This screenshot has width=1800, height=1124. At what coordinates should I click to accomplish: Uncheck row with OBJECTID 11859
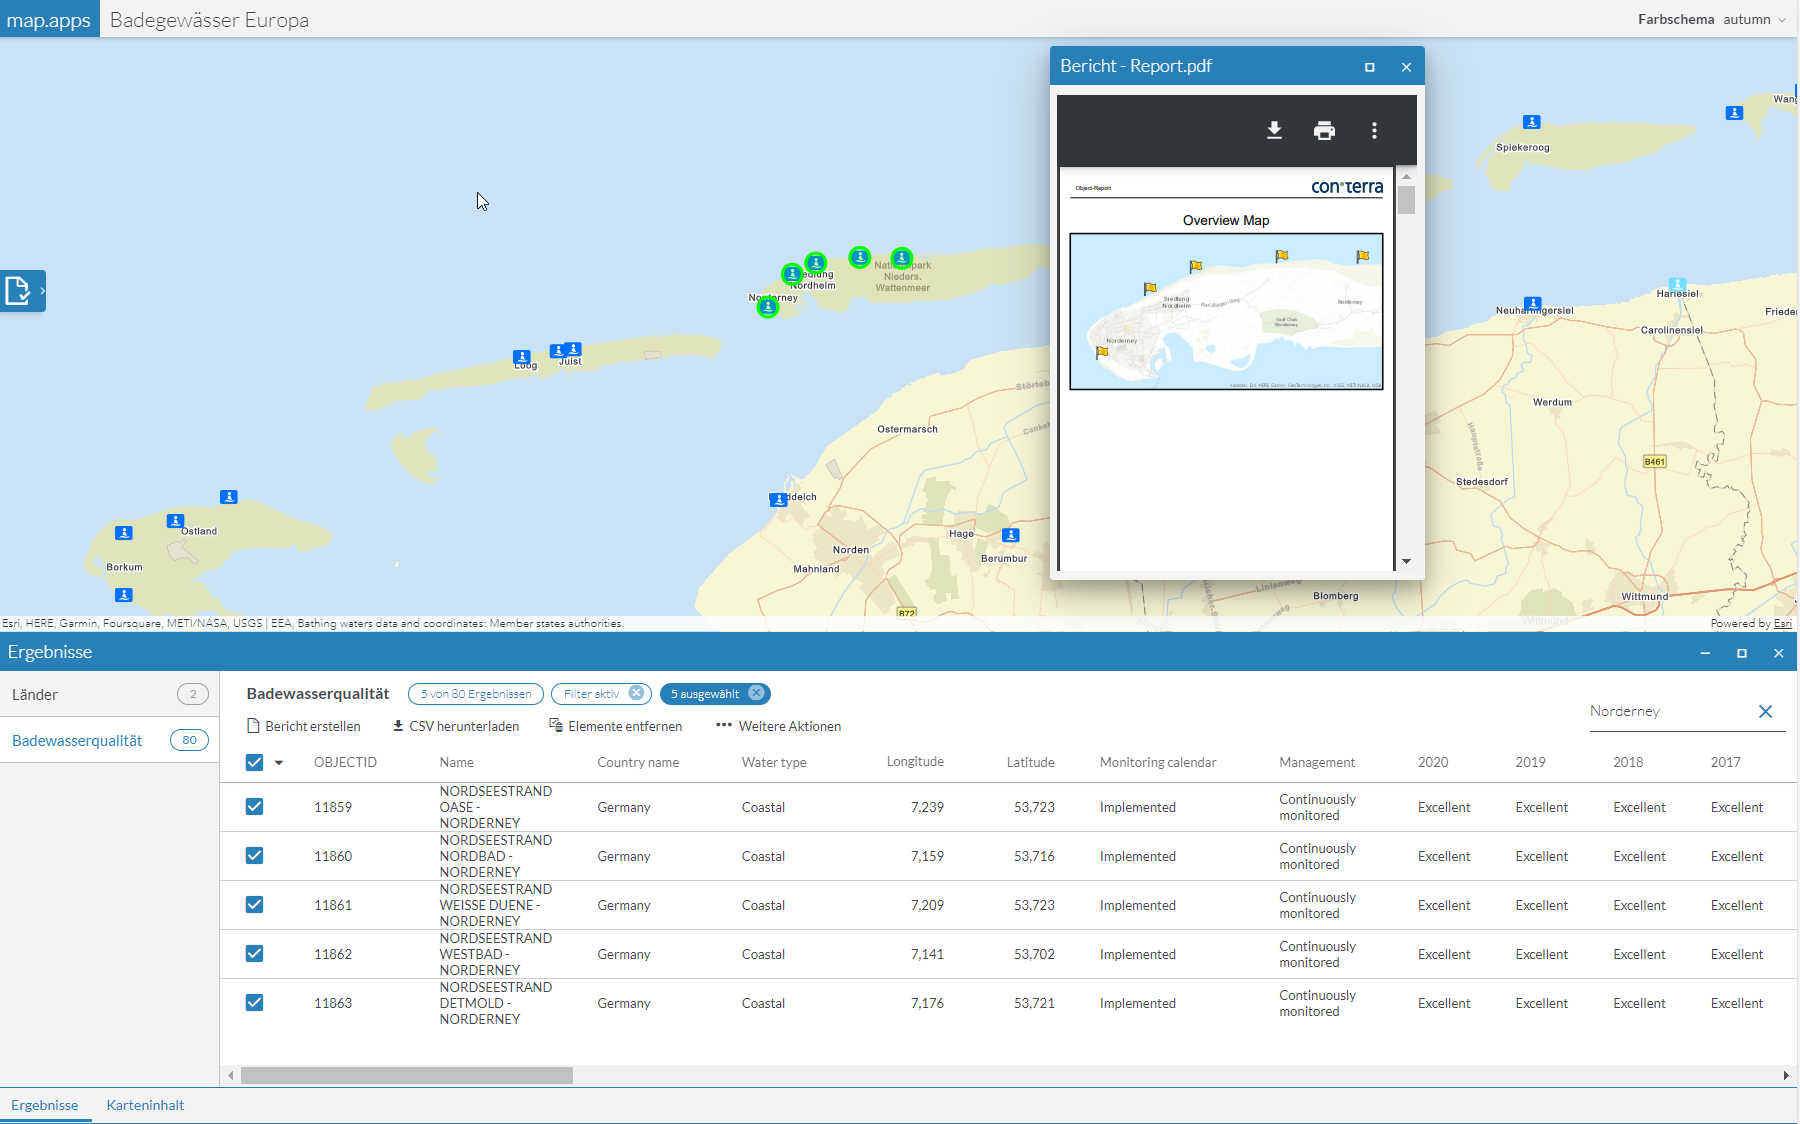(255, 807)
